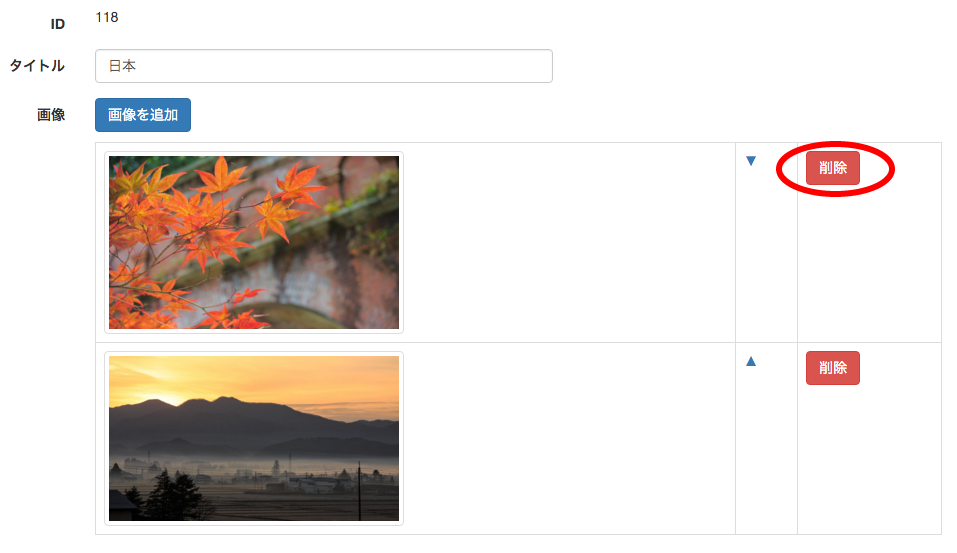This screenshot has width=957, height=553.
Task: Click the blue upward triangle icon
Action: [751, 361]
